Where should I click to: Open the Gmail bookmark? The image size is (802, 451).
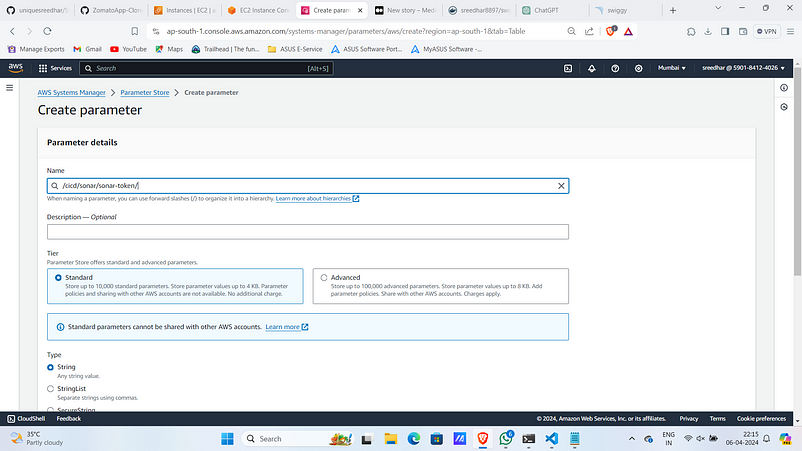click(87, 49)
